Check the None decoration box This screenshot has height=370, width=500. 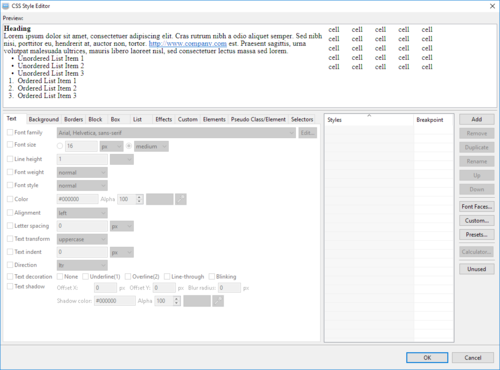[60, 277]
